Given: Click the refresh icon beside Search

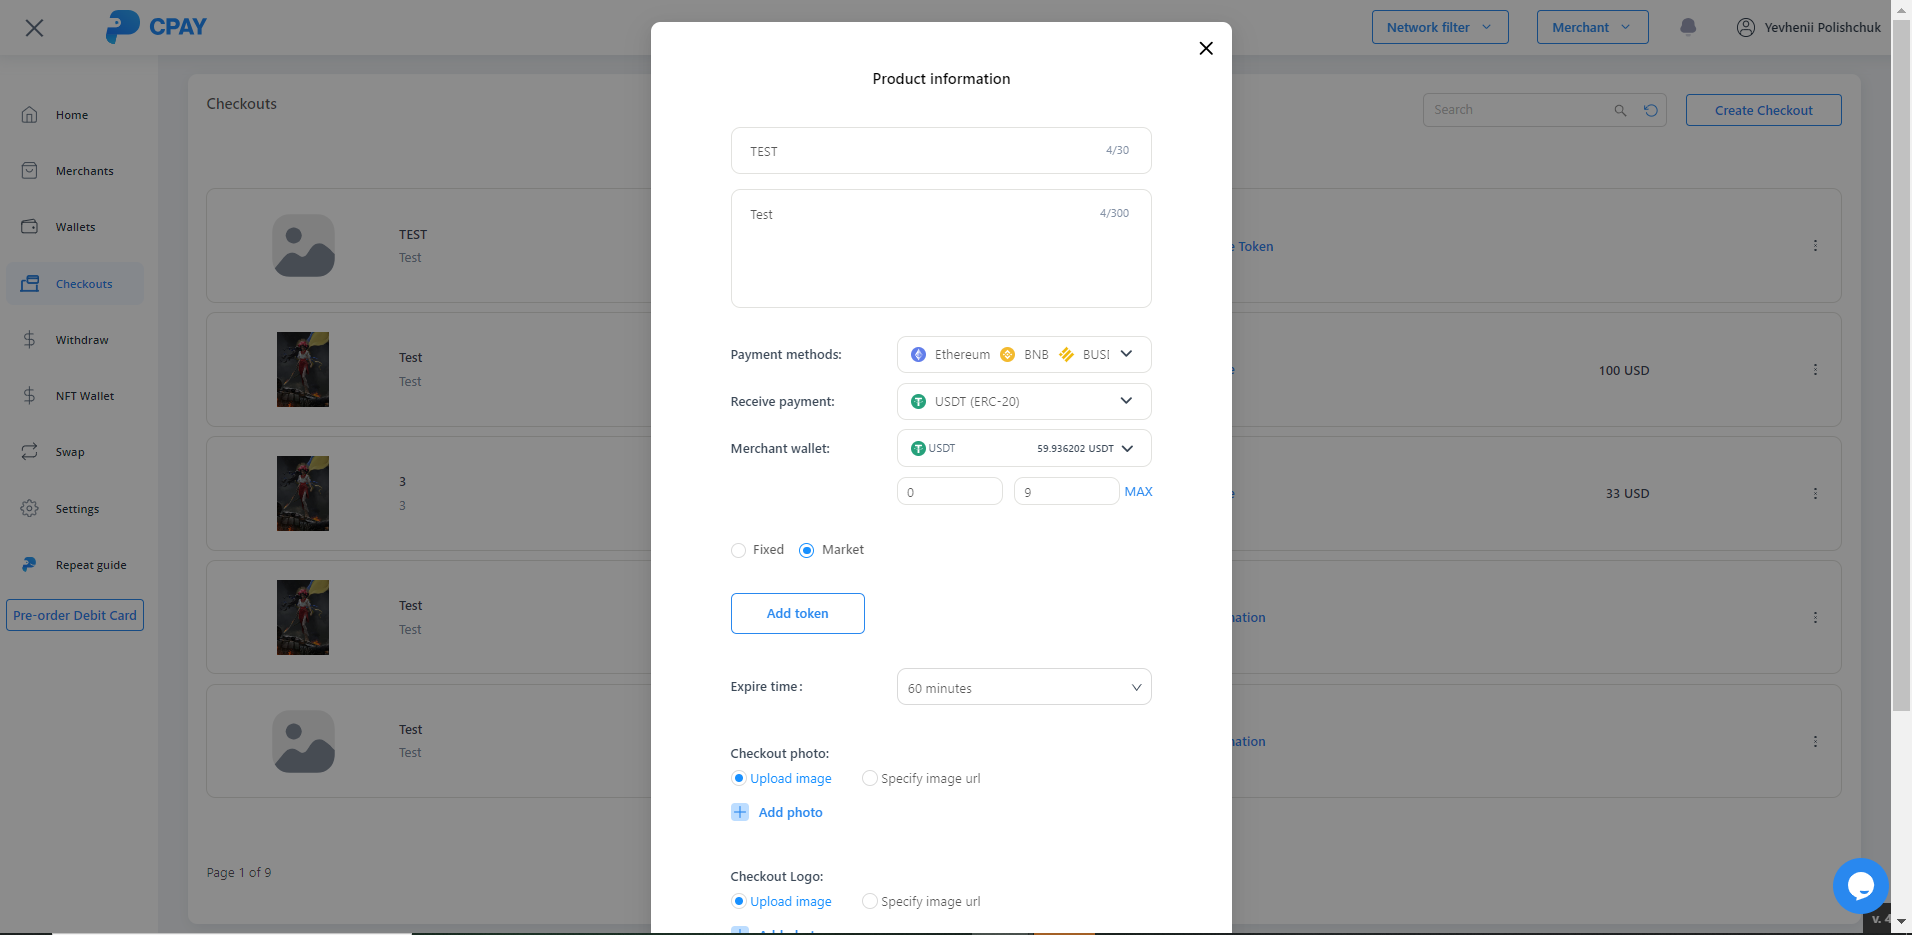Looking at the screenshot, I should pyautogui.click(x=1651, y=110).
